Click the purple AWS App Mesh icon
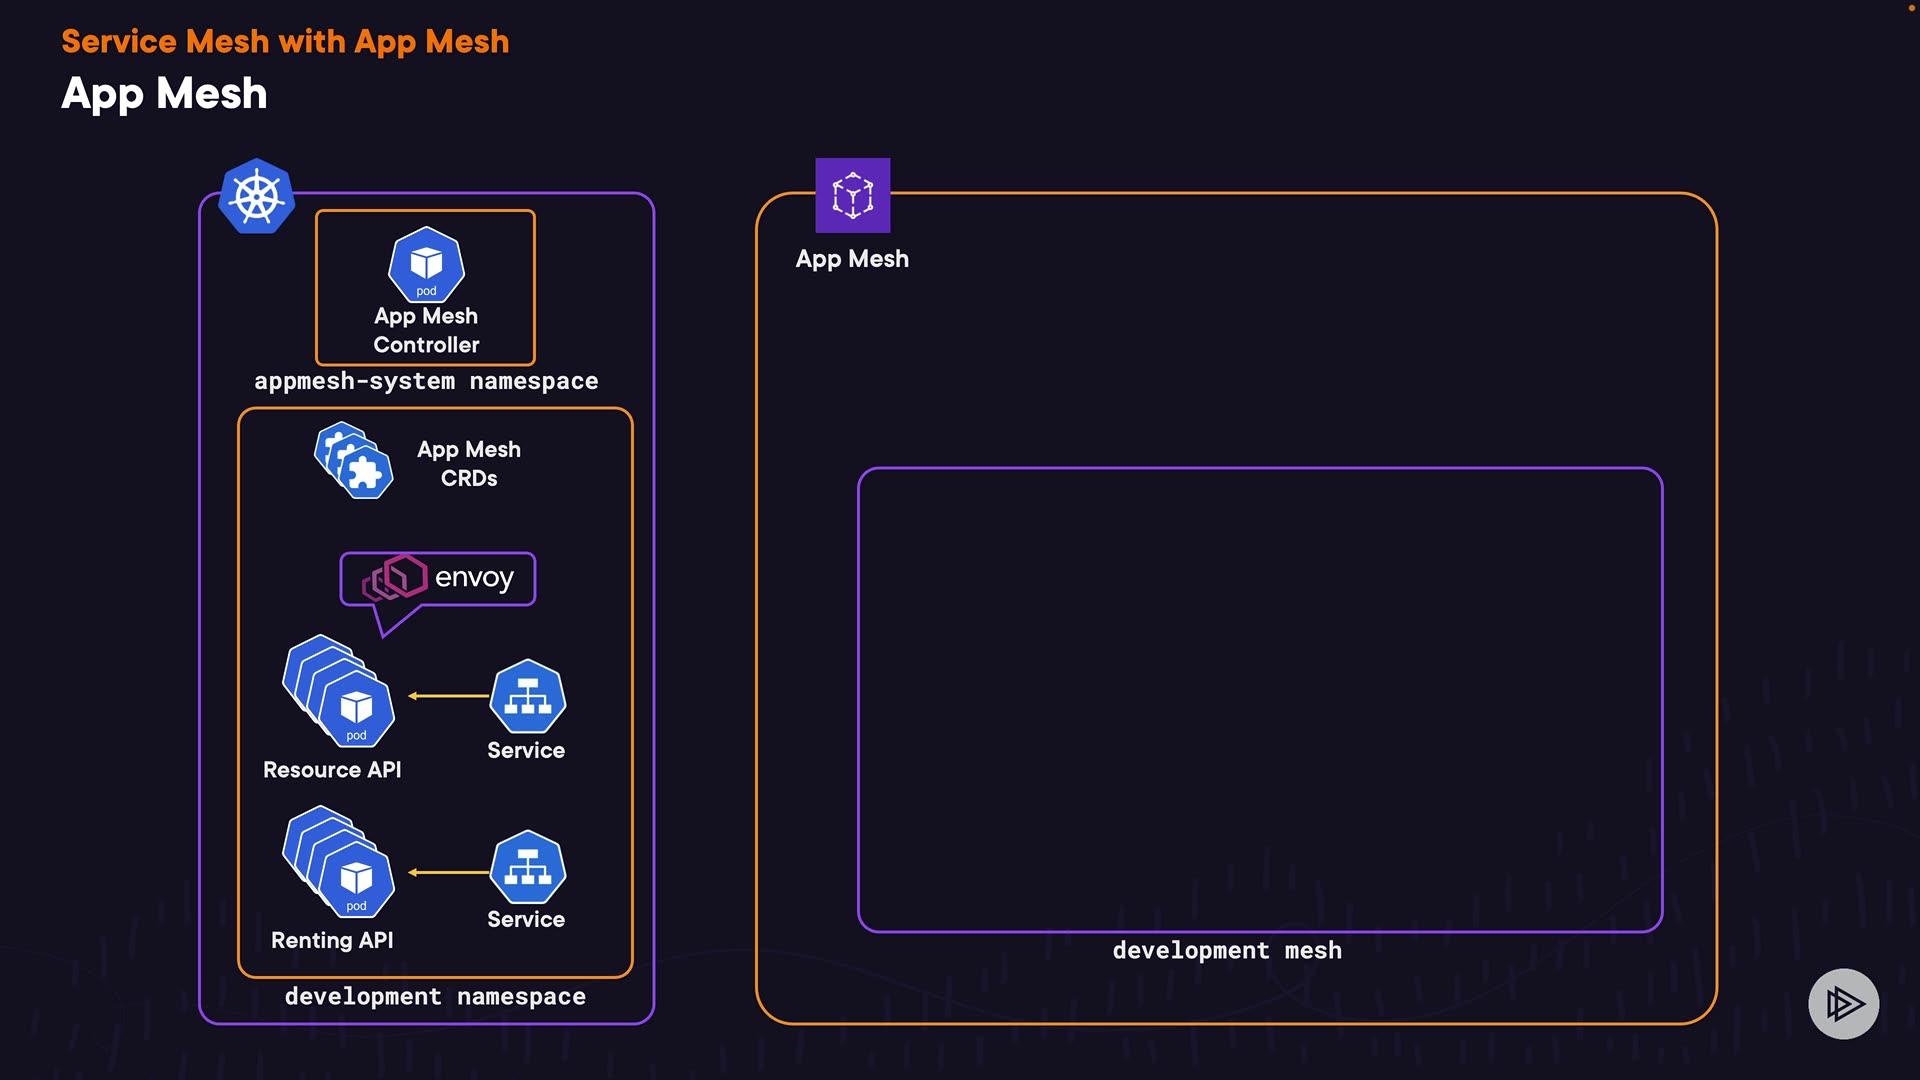 point(852,195)
